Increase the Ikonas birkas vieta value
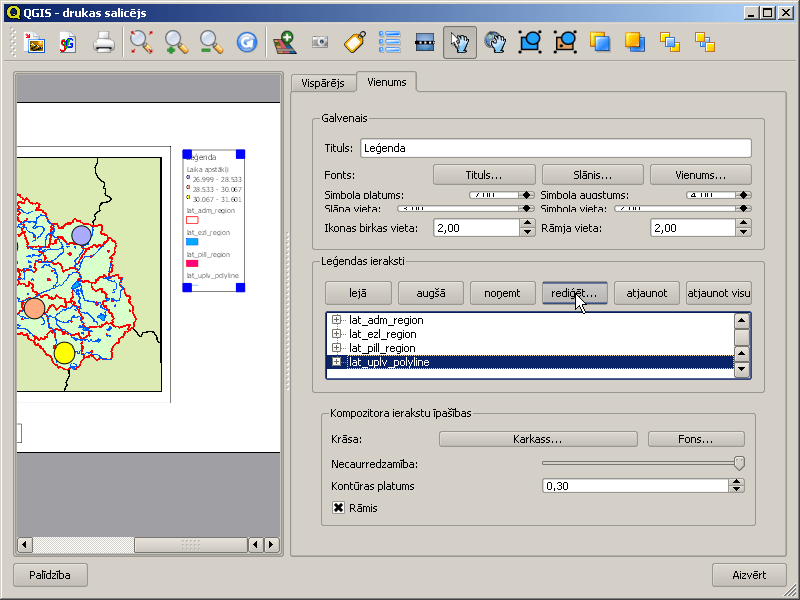 point(527,223)
